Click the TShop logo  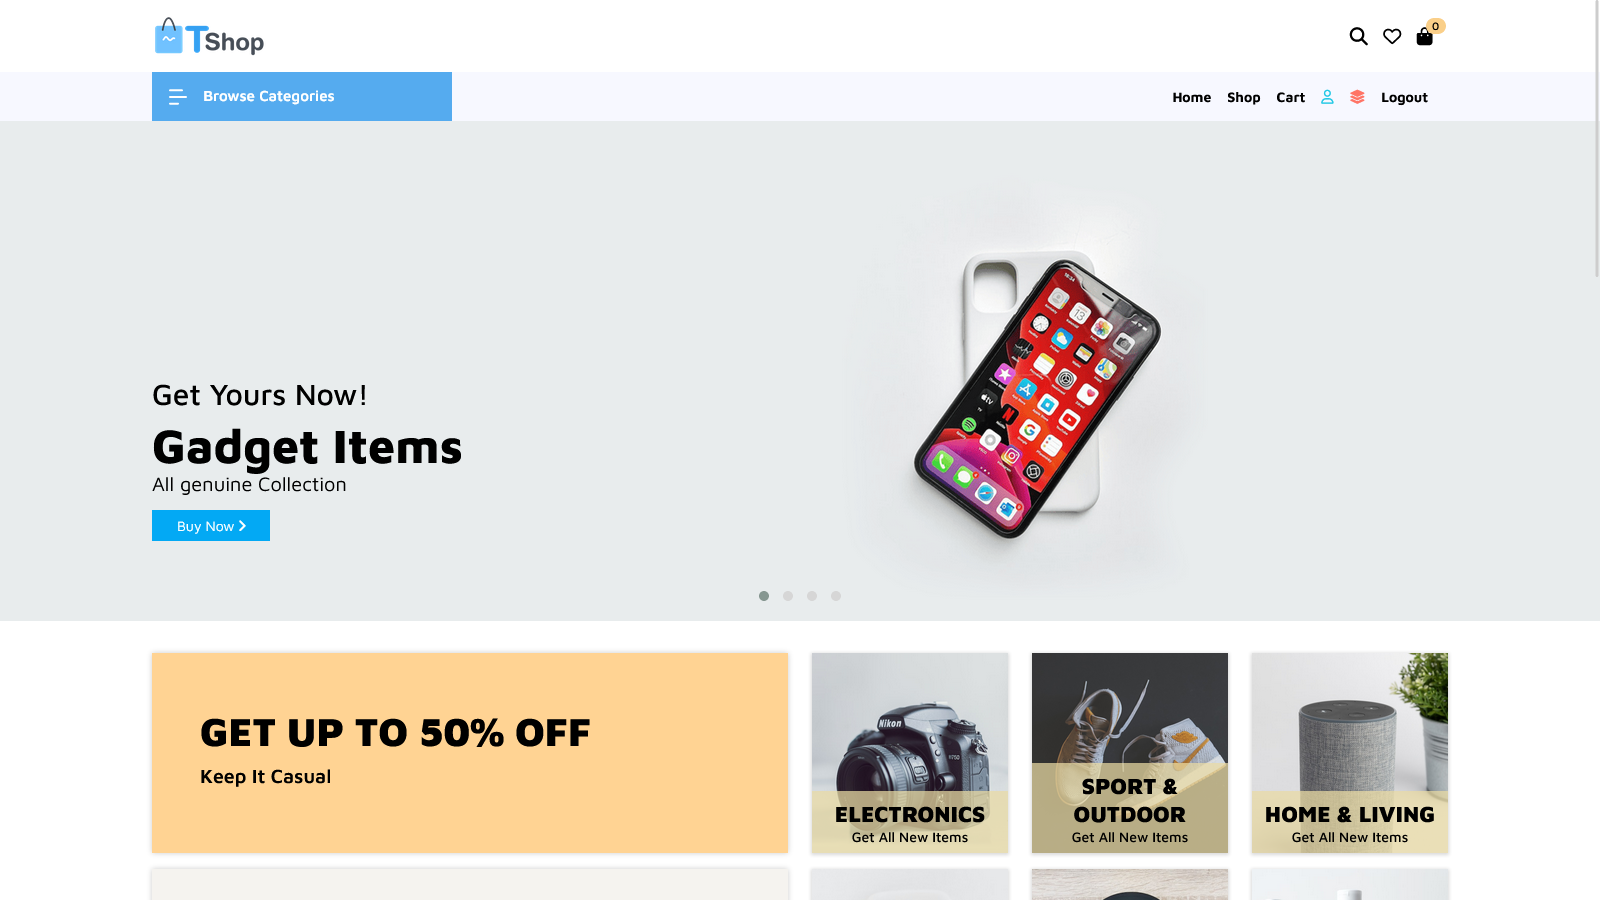[209, 36]
